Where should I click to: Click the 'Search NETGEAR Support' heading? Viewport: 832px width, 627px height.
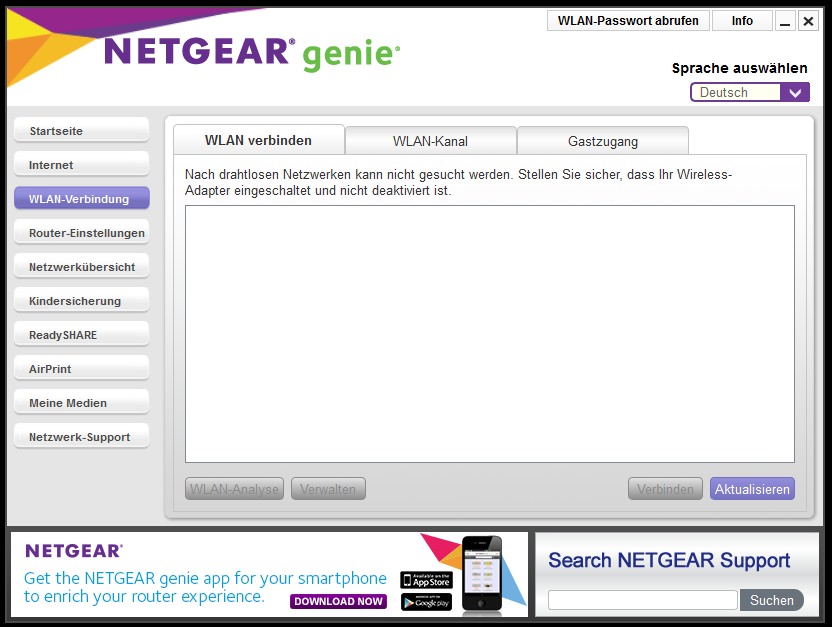click(669, 560)
